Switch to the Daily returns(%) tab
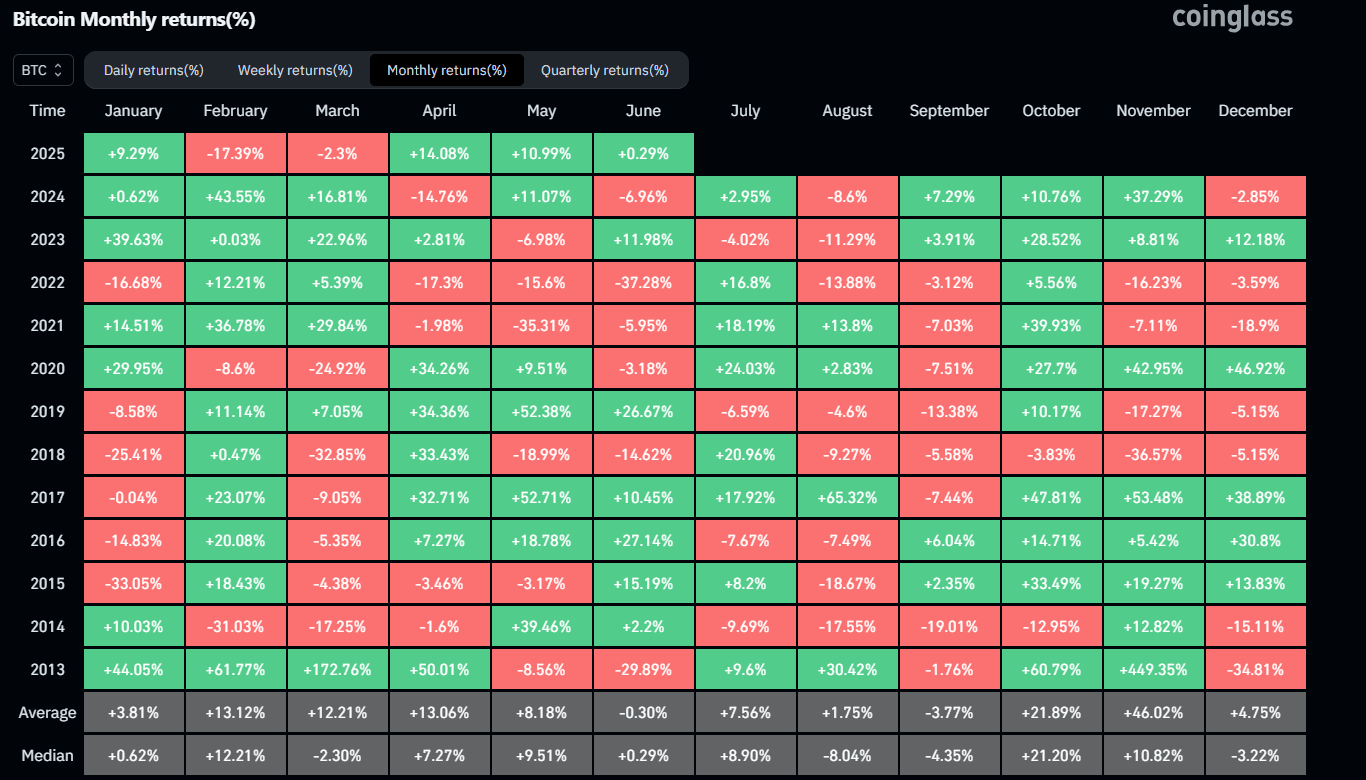 [x=152, y=70]
